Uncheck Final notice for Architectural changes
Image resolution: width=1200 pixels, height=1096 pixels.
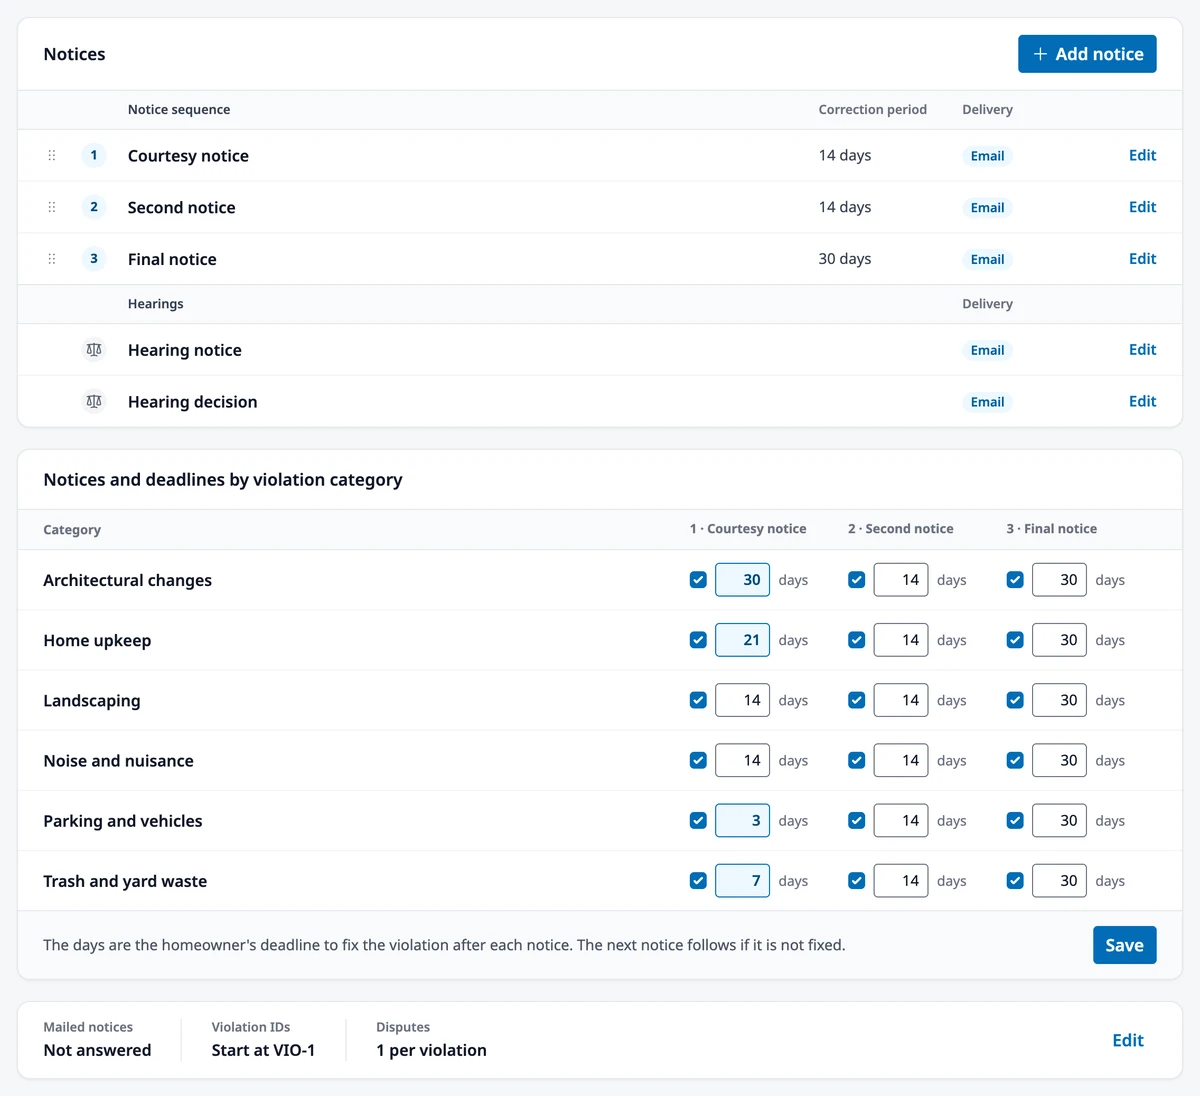coord(1015,580)
